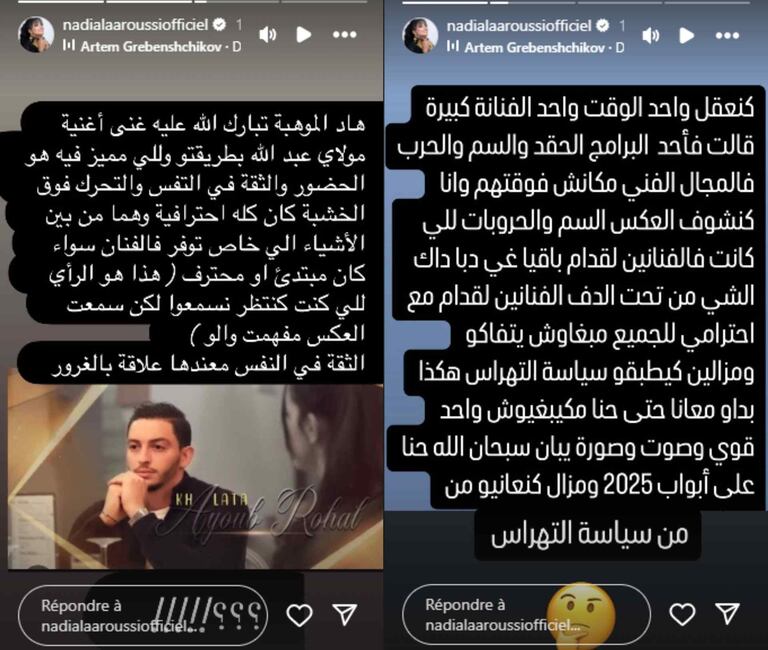
Task: Mute sound on the left story
Action: coord(267,35)
